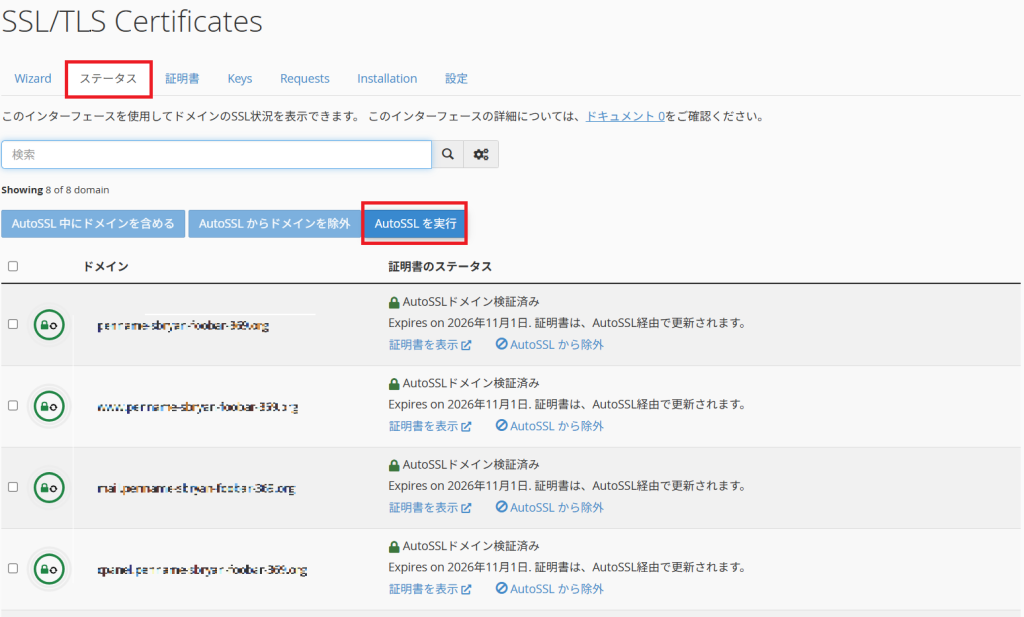This screenshot has height=617, width=1024.
Task: Open 証明書を表示 for the cpanel. domain
Action: 430,589
